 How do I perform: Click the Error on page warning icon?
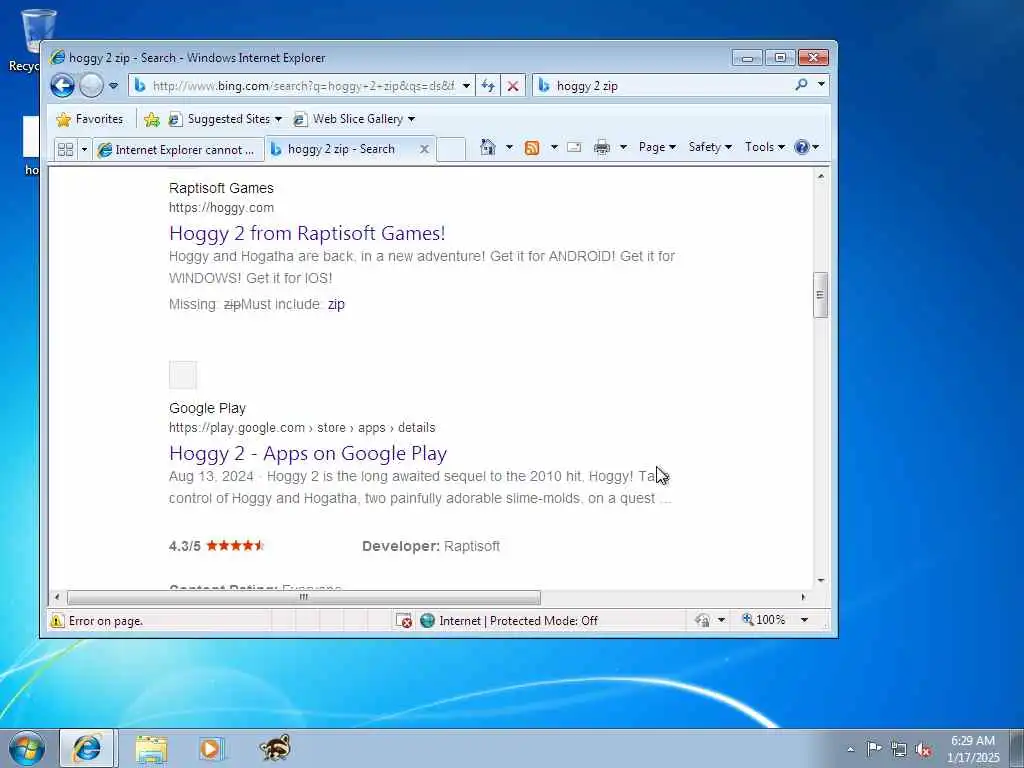click(x=57, y=620)
